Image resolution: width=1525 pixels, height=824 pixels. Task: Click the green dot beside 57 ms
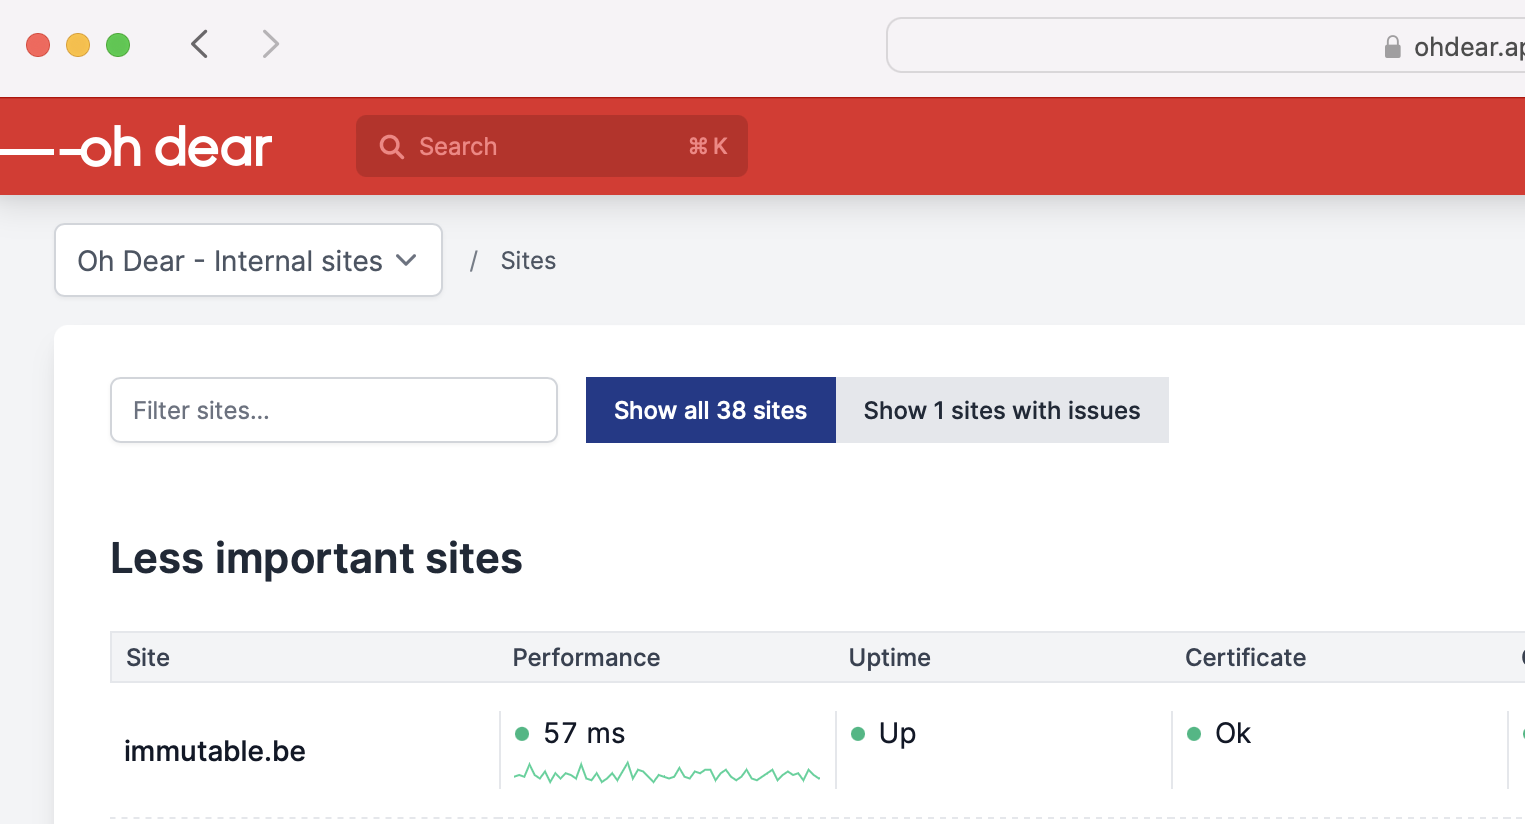522,734
